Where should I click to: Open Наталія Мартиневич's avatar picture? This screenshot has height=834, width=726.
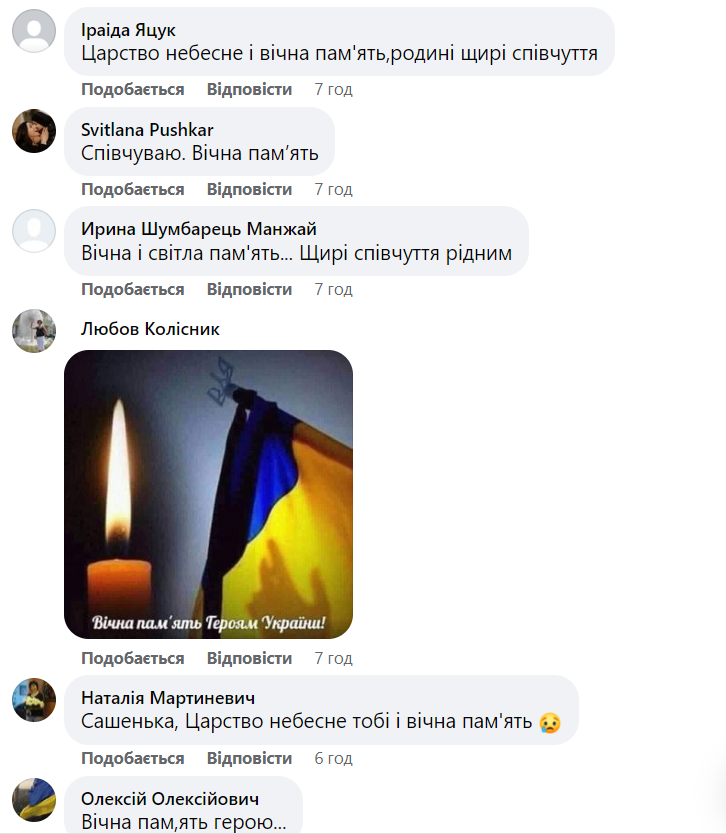[34, 700]
